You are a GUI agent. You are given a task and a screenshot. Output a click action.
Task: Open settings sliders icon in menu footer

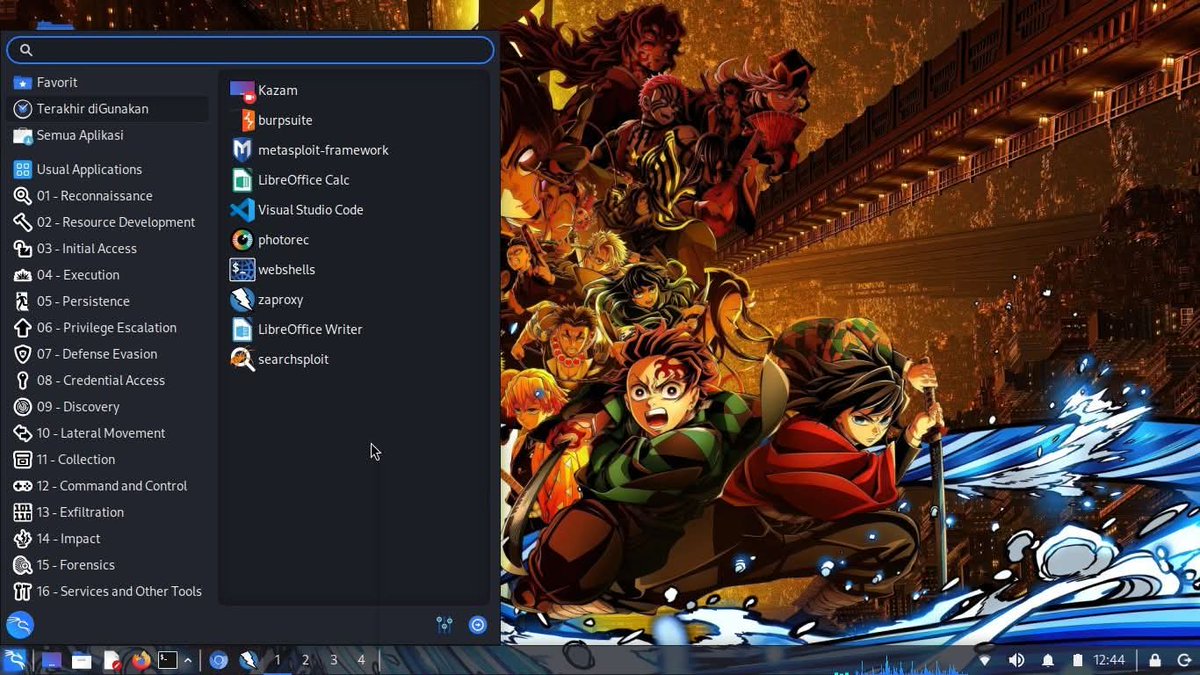[445, 625]
